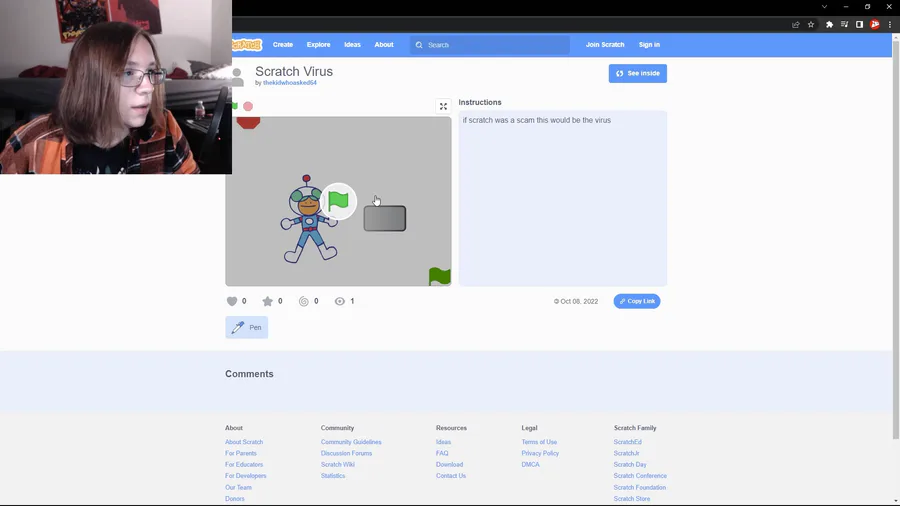Bookmark page with browser star icon
The image size is (900, 506).
[x=810, y=25]
